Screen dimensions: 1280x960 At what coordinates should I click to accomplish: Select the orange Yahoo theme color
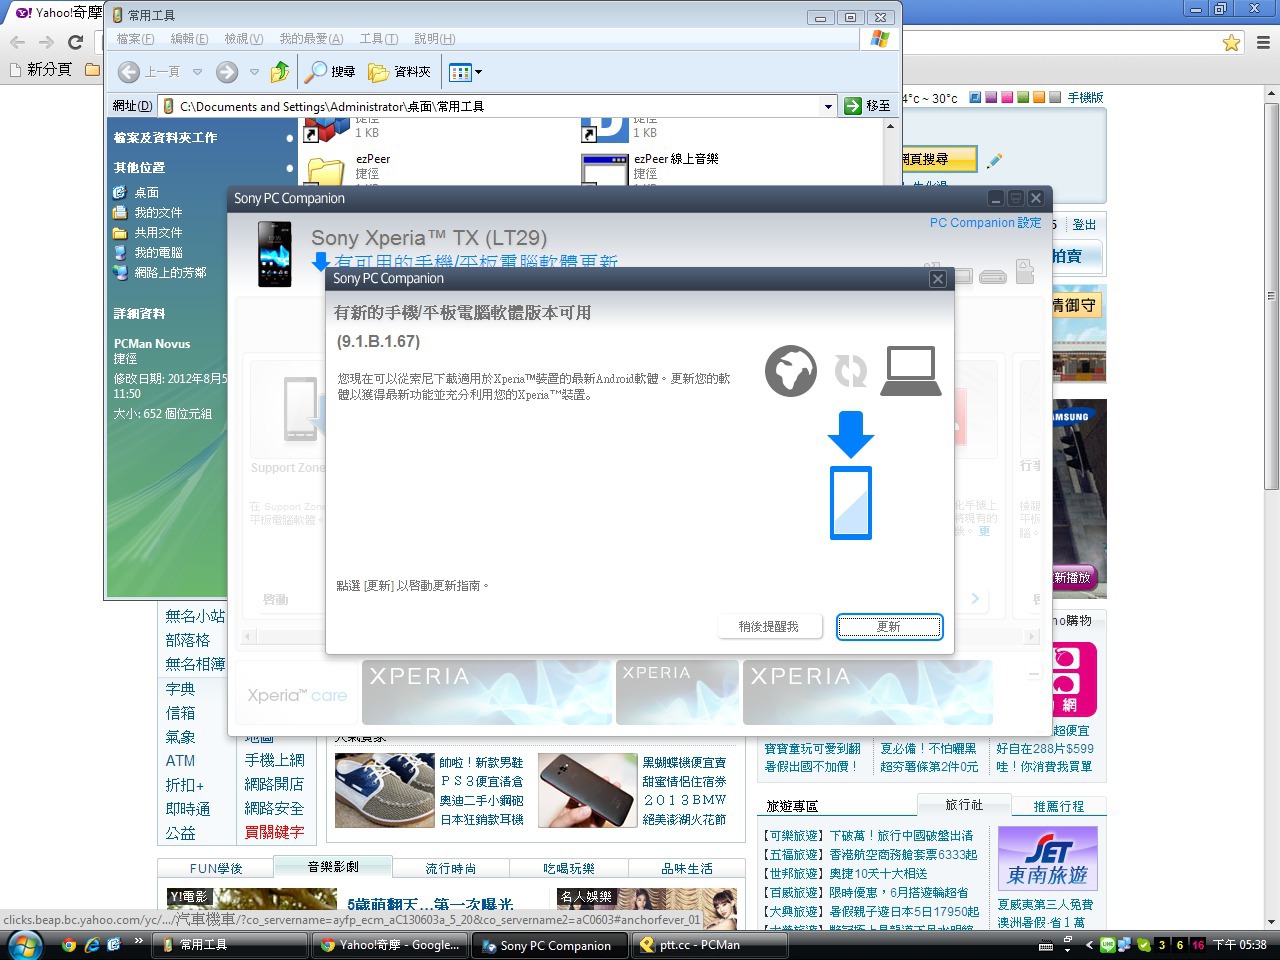1039,97
